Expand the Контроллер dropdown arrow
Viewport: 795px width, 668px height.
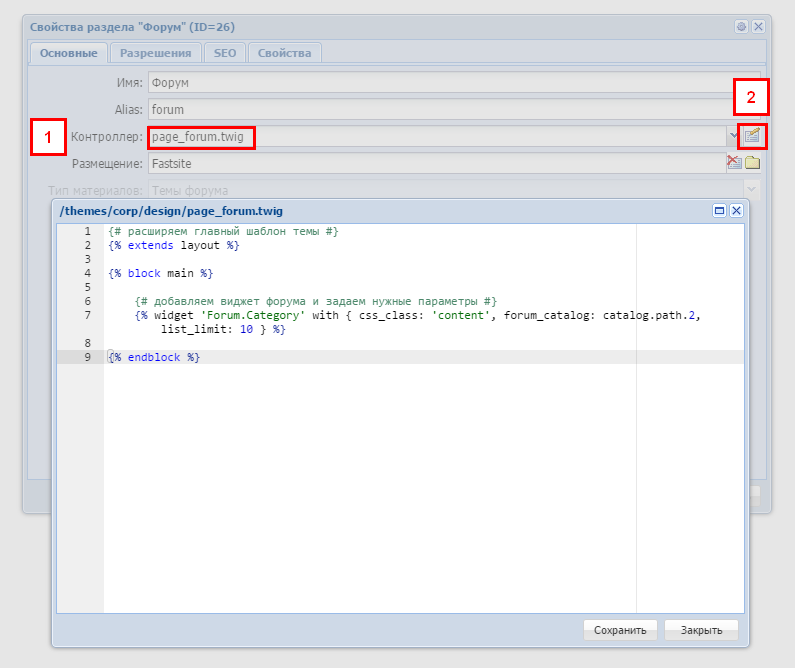pos(733,136)
